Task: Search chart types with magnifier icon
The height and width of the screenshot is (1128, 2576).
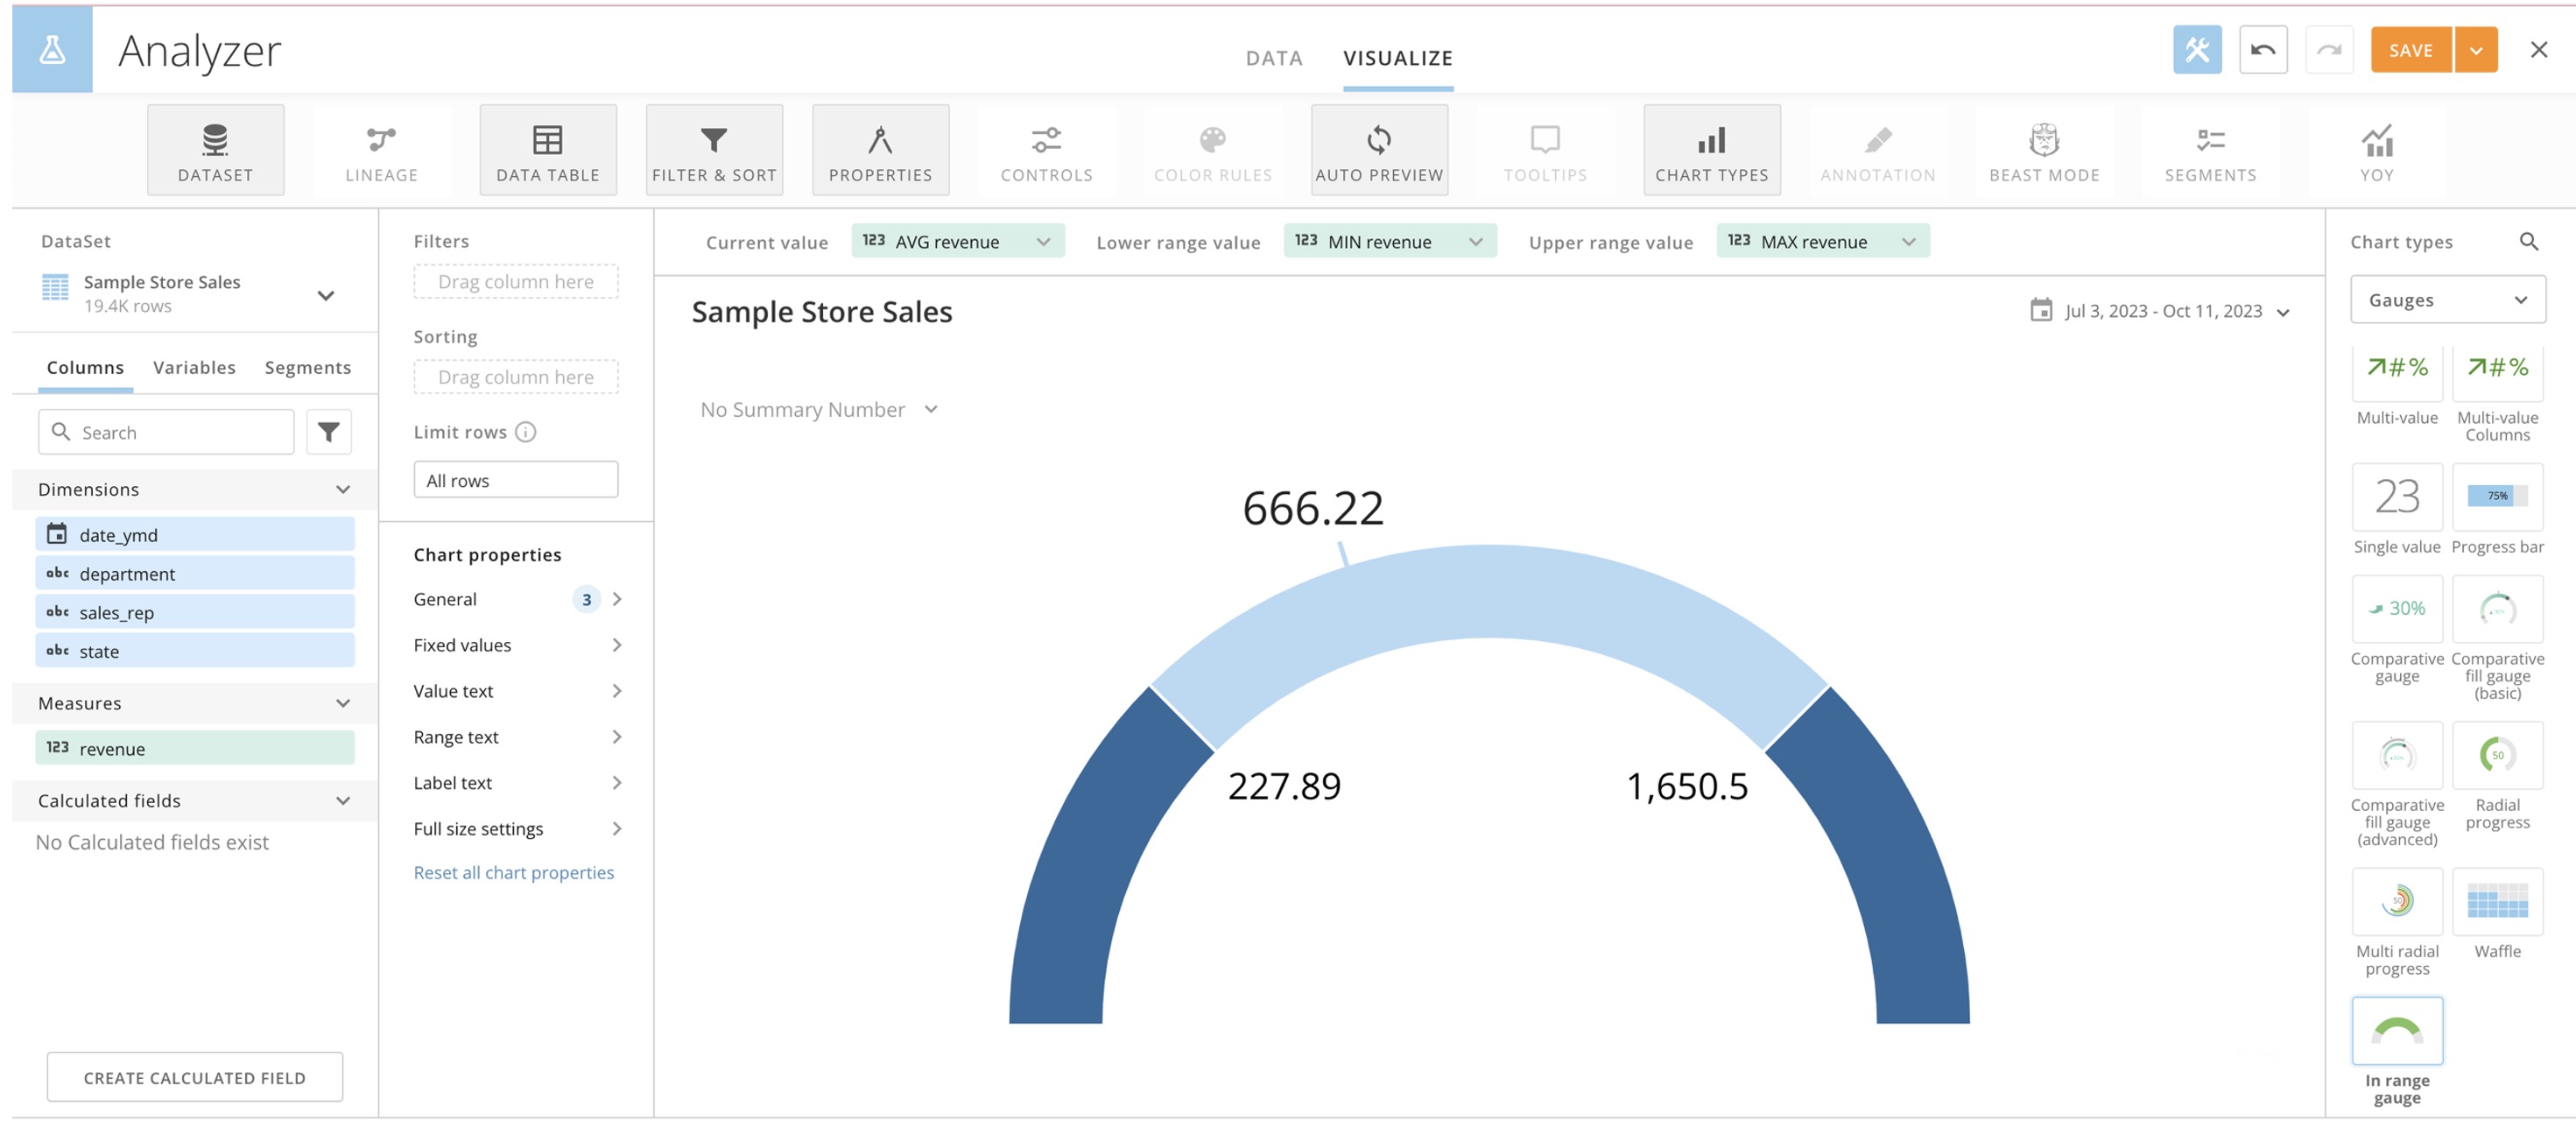Action: coord(2528,241)
